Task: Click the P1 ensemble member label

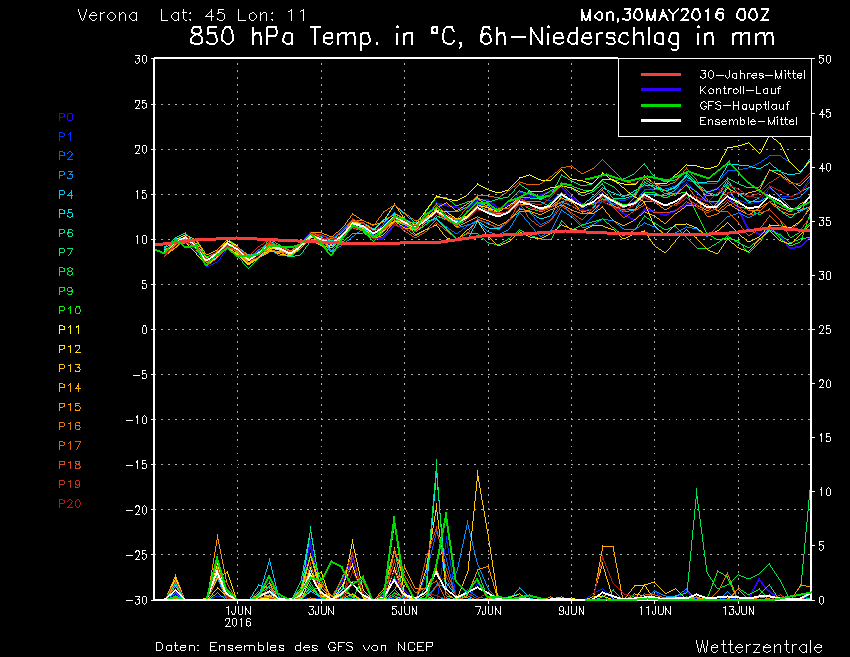Action: pyautogui.click(x=65, y=137)
